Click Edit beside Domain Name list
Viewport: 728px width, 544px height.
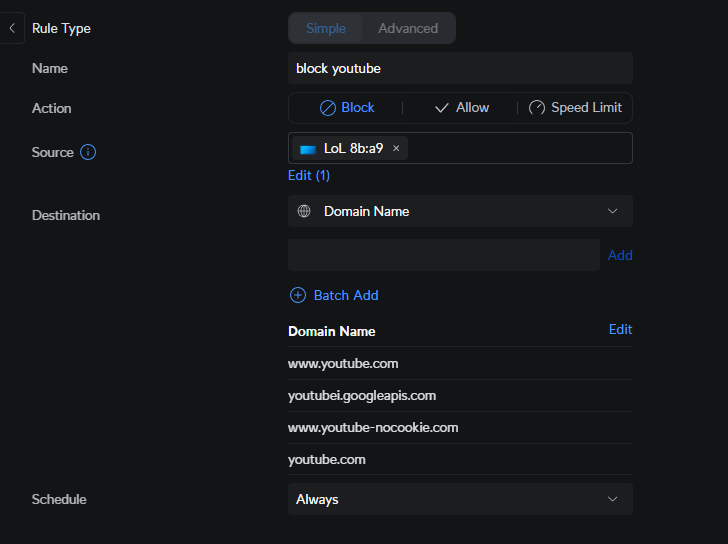point(620,329)
